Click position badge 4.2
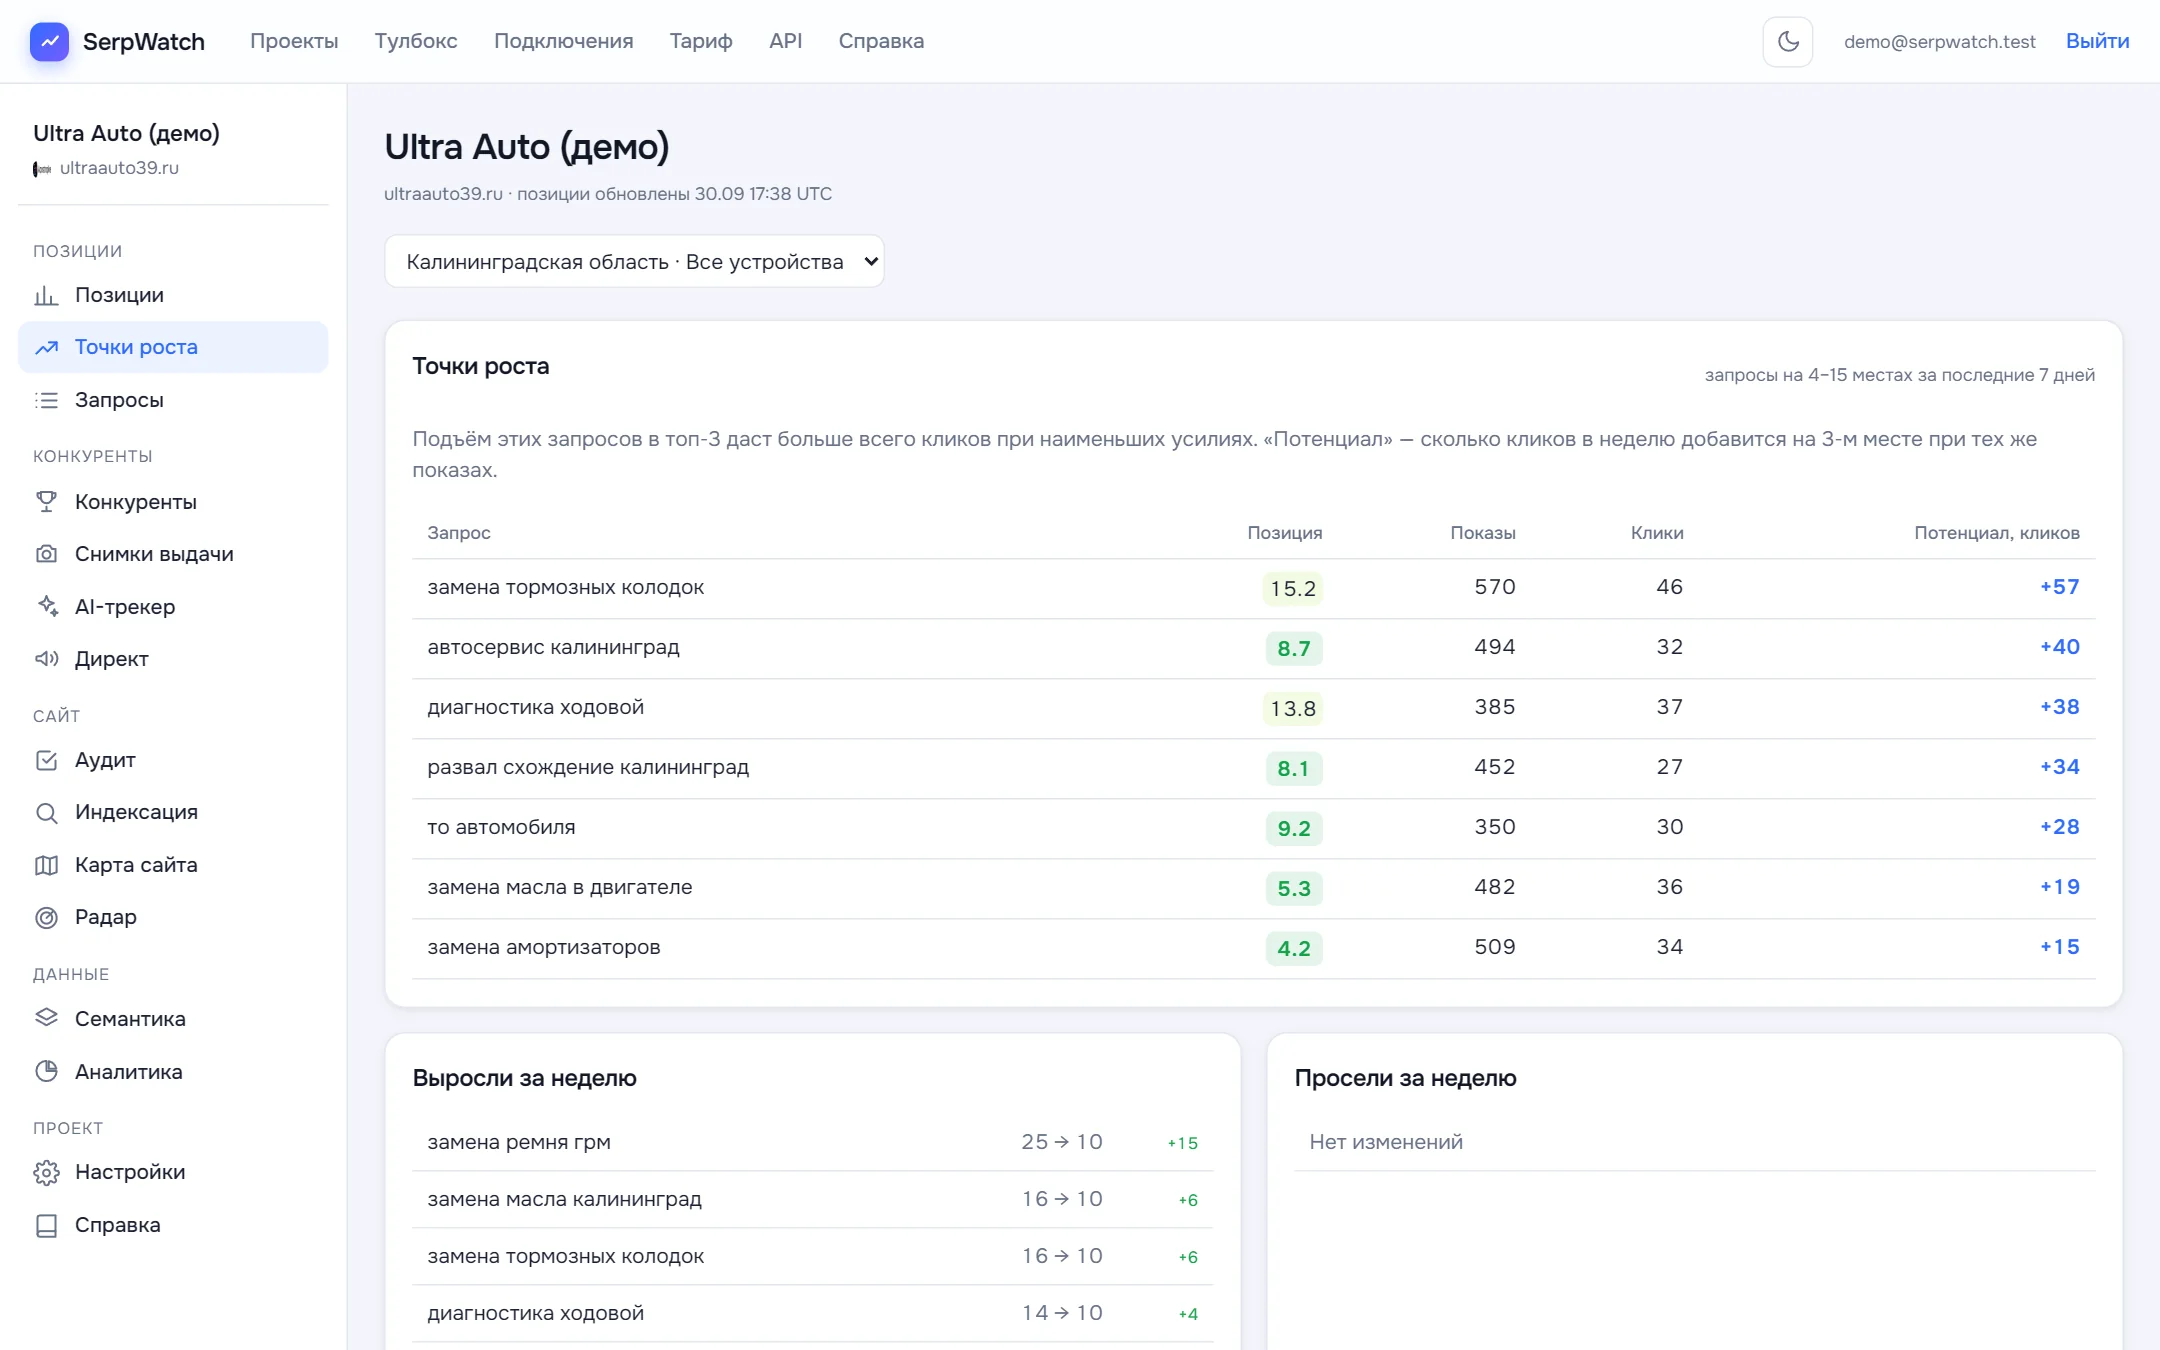The image size is (2160, 1350). pyautogui.click(x=1293, y=948)
